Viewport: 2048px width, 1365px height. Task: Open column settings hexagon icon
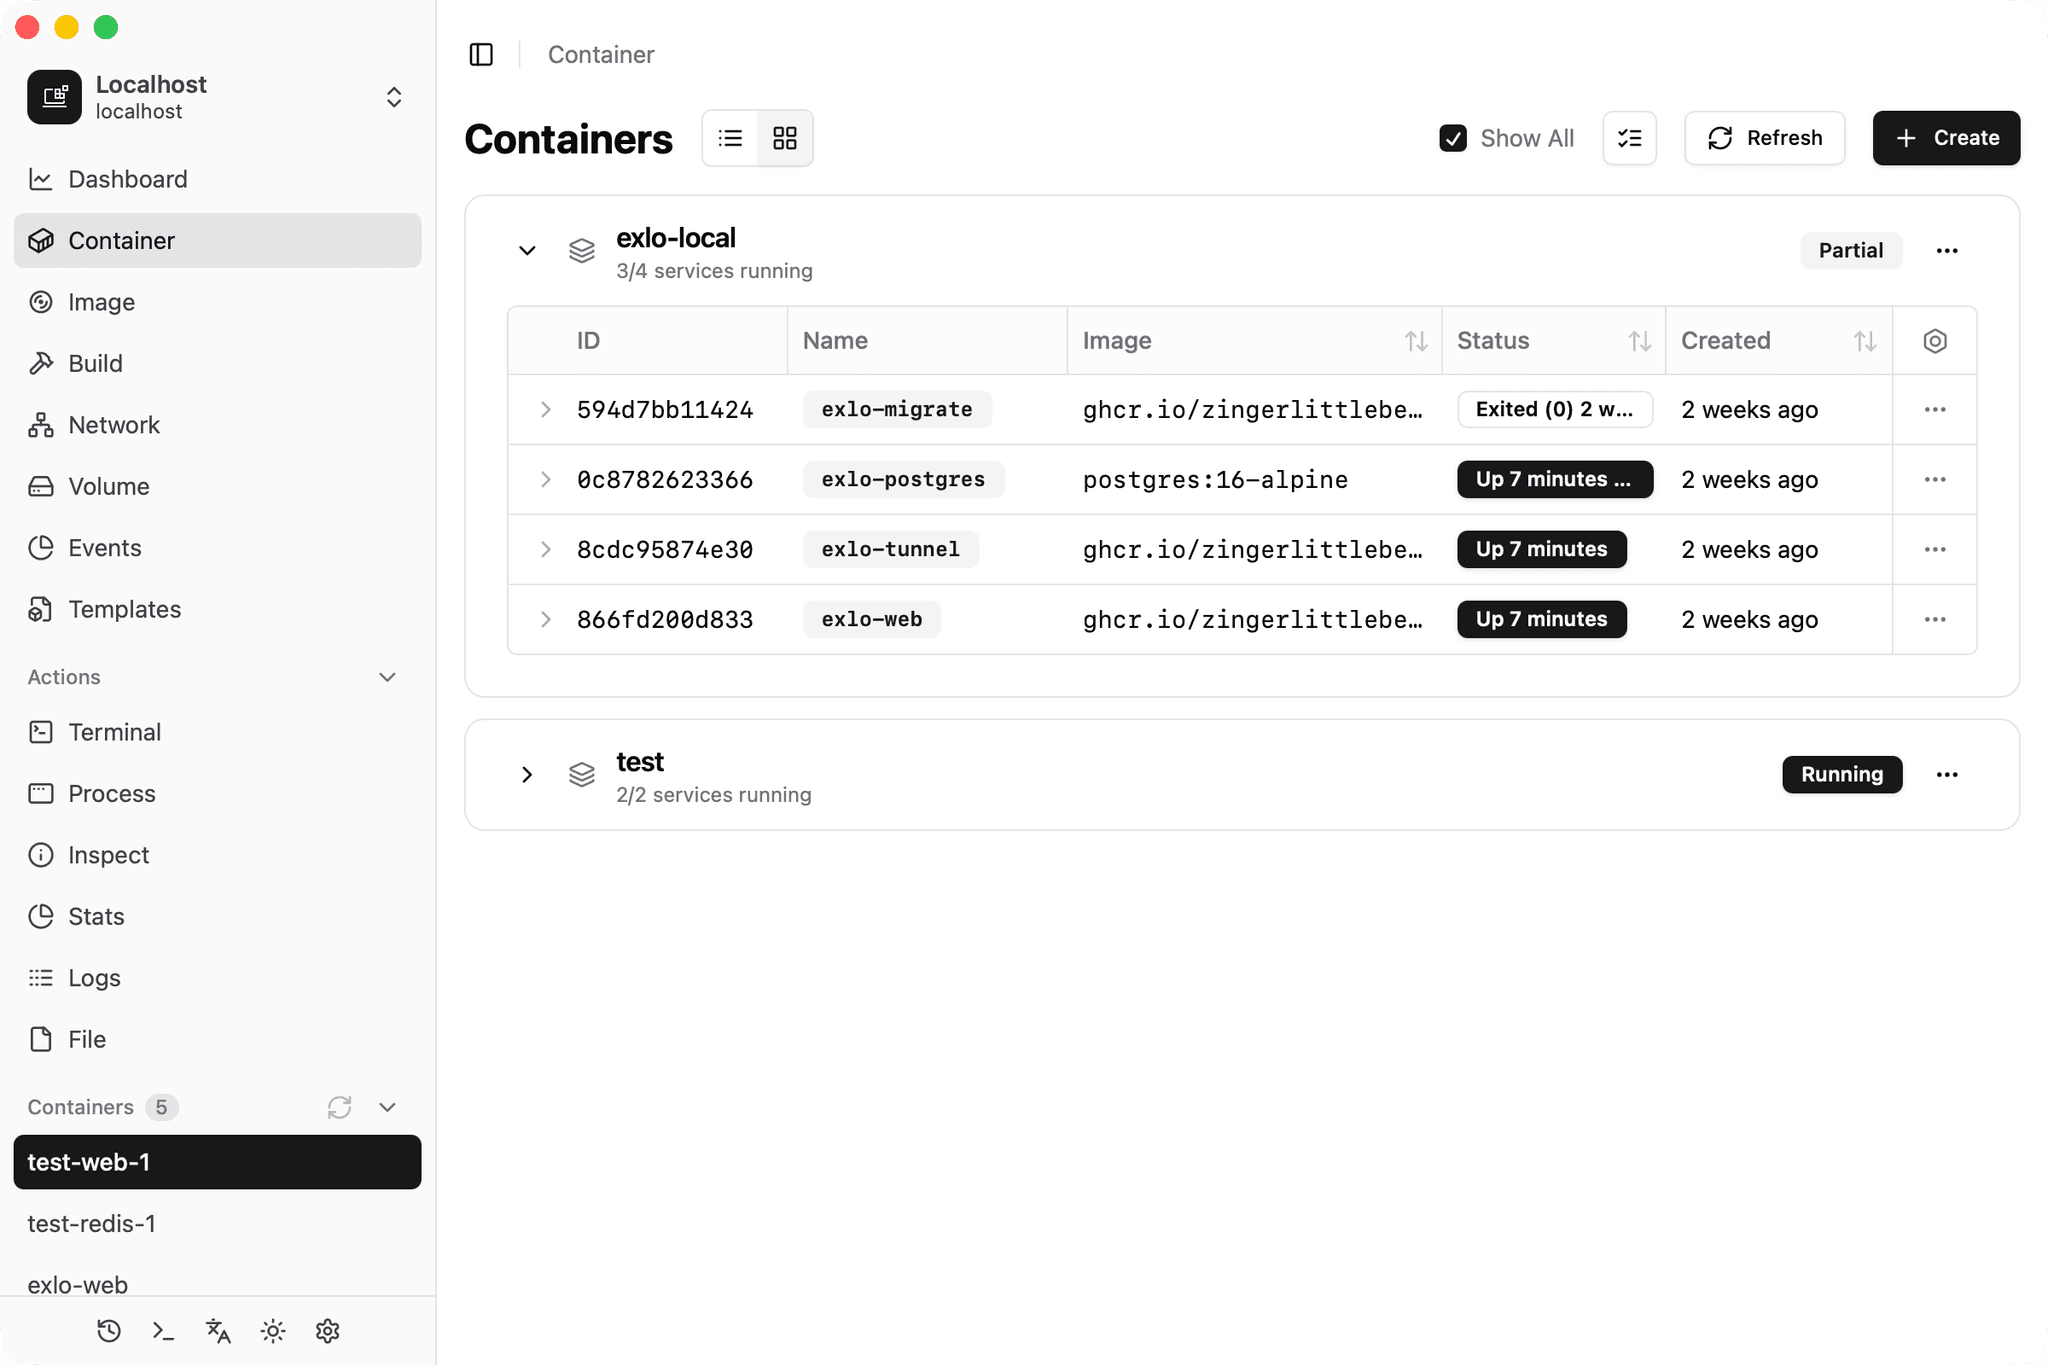1934,341
